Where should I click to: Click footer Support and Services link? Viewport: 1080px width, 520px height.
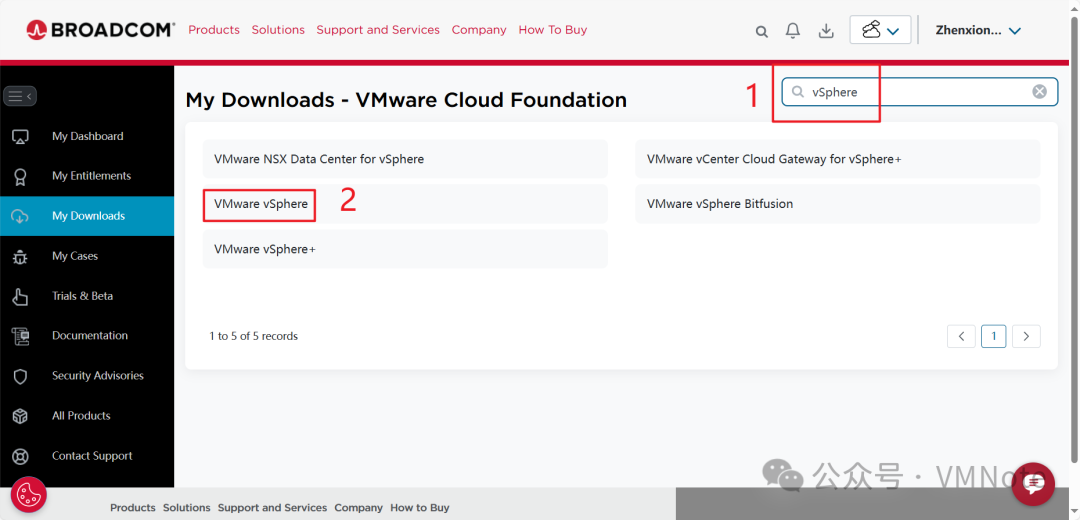273,508
